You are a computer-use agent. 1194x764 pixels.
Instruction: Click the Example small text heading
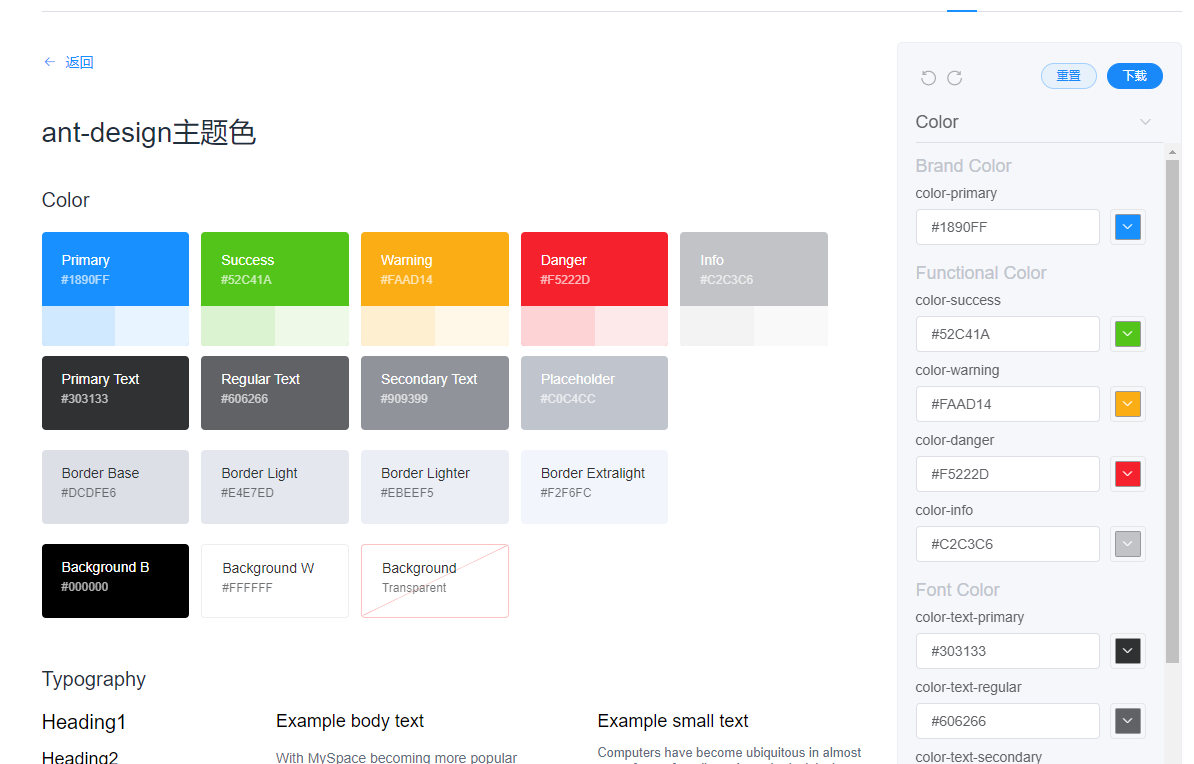tap(672, 721)
